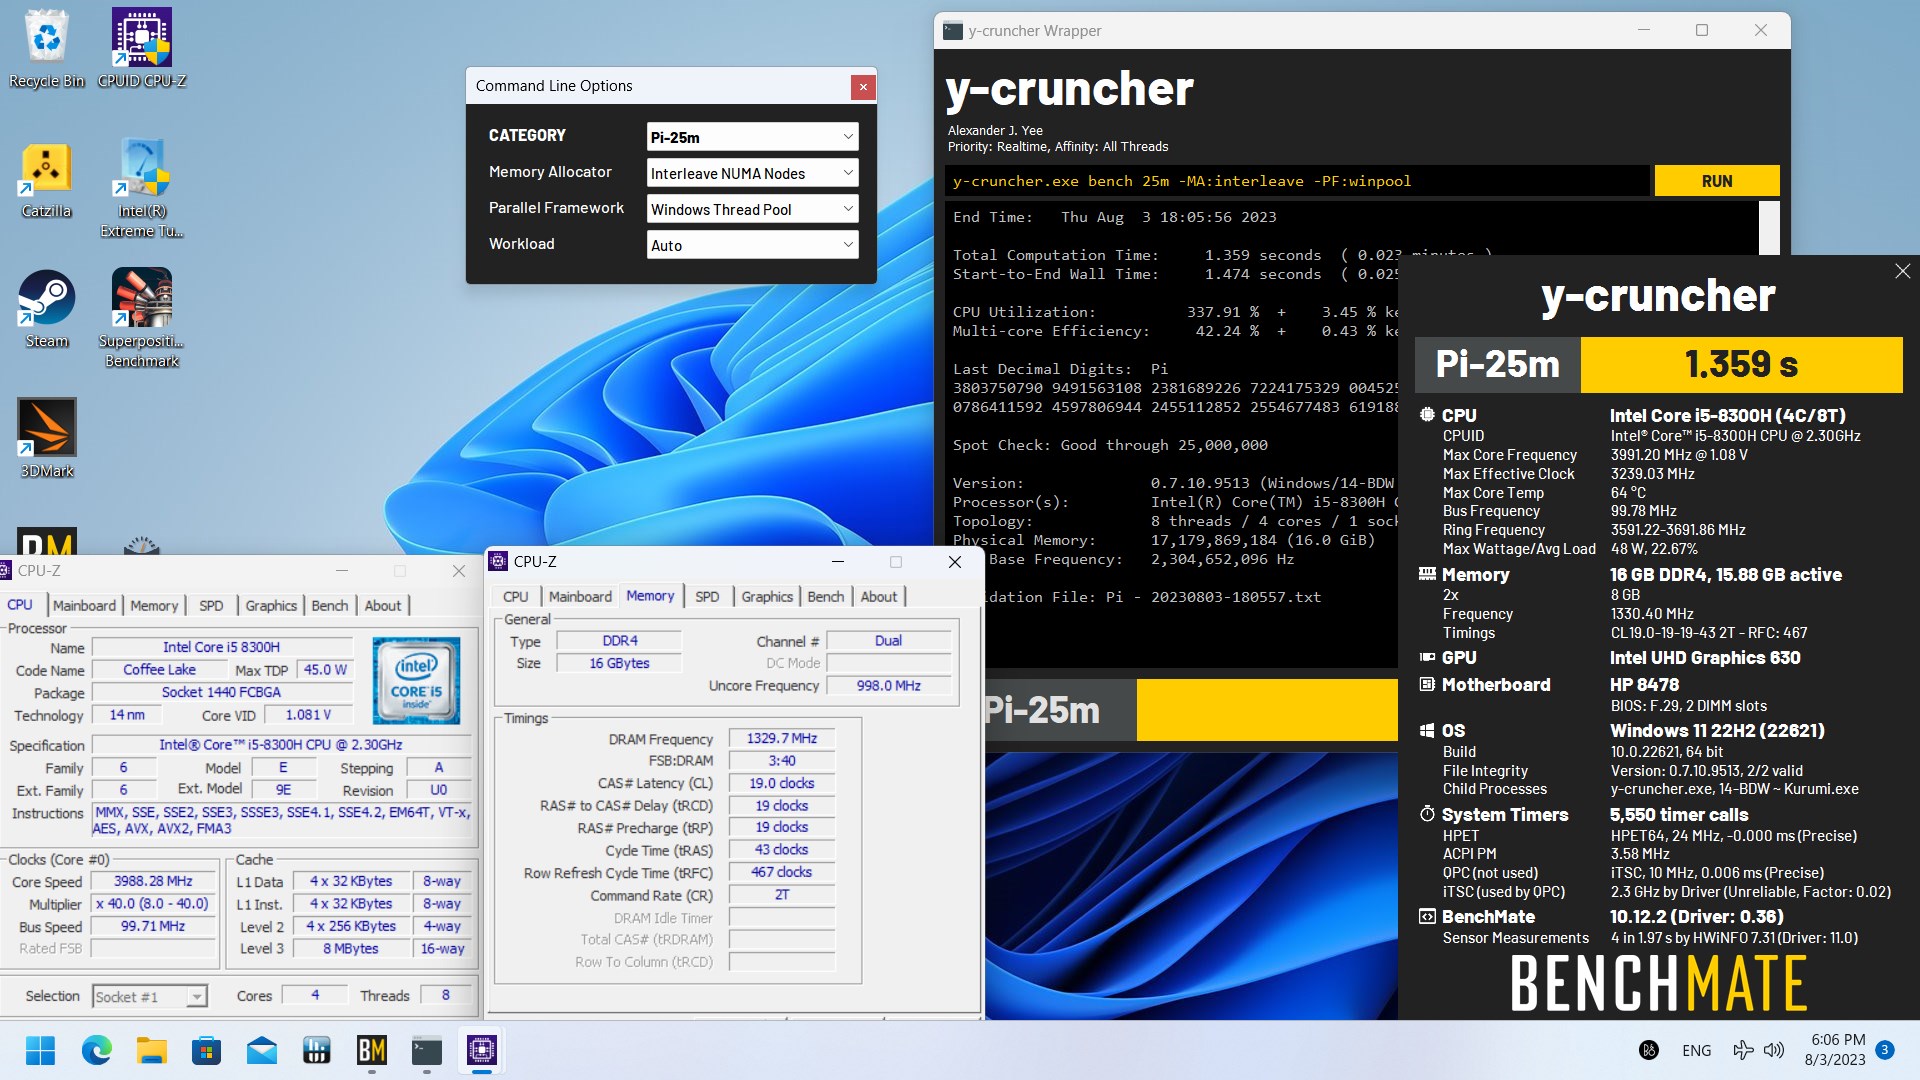1920x1080 pixels.
Task: Click the Level 3 cache 8 MBytes value
Action: pyautogui.click(x=351, y=948)
